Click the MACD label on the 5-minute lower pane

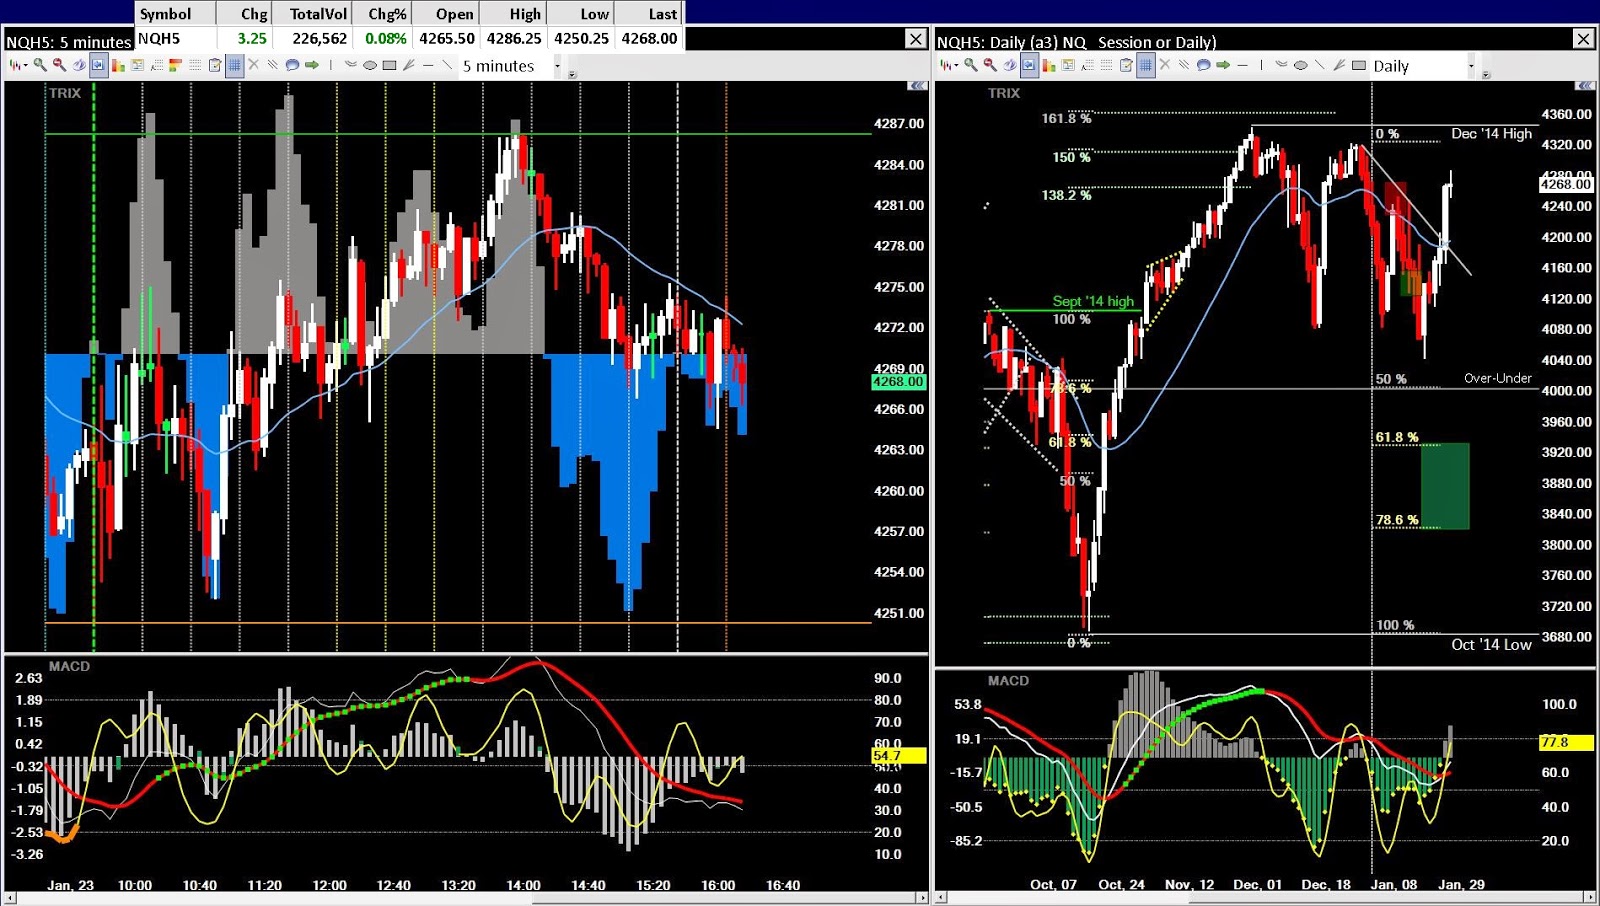click(69, 666)
